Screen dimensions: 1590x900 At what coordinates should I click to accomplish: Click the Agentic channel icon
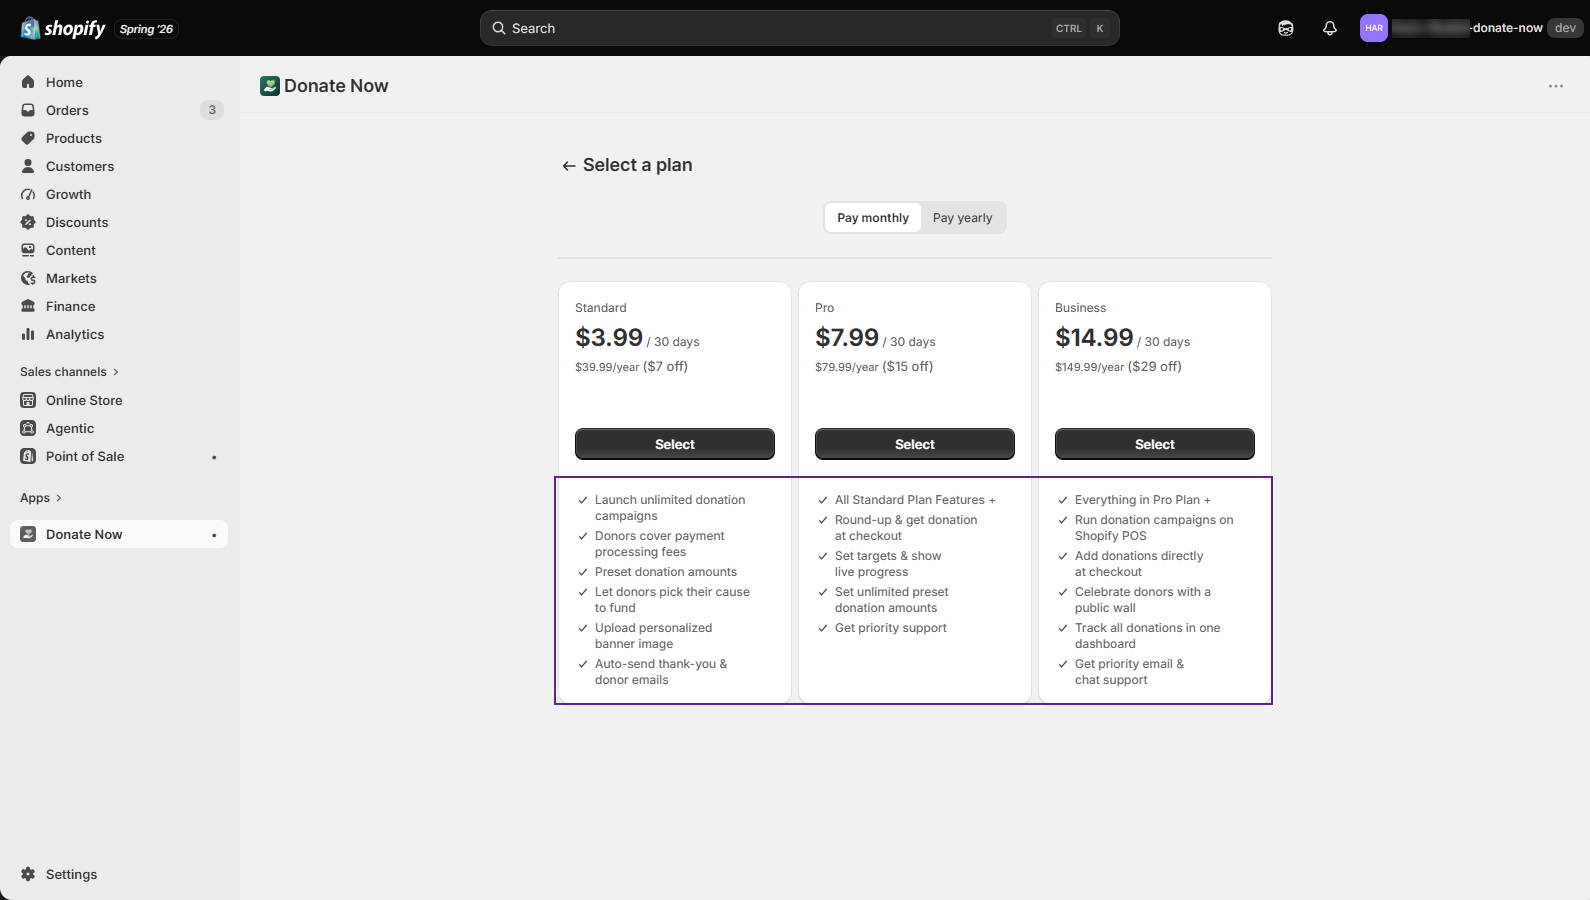coord(28,428)
